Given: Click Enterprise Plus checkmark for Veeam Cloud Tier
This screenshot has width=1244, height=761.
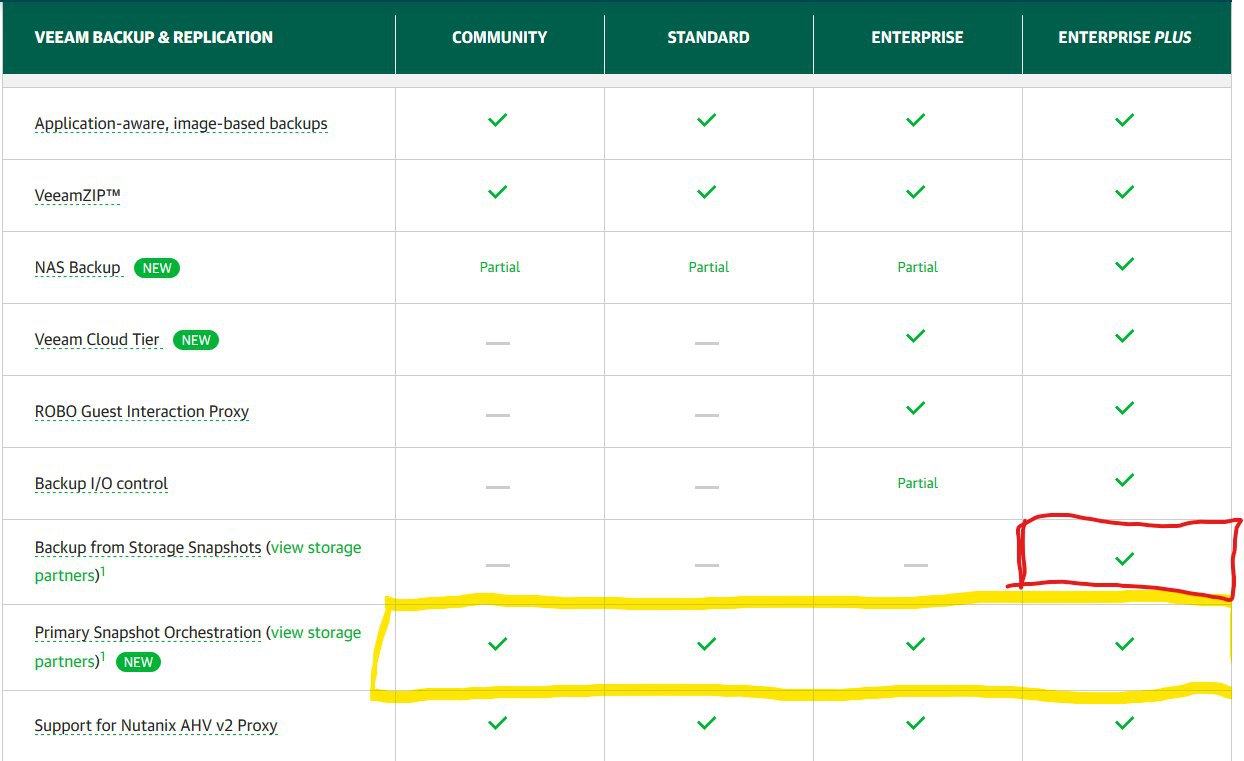Looking at the screenshot, I should (1125, 336).
